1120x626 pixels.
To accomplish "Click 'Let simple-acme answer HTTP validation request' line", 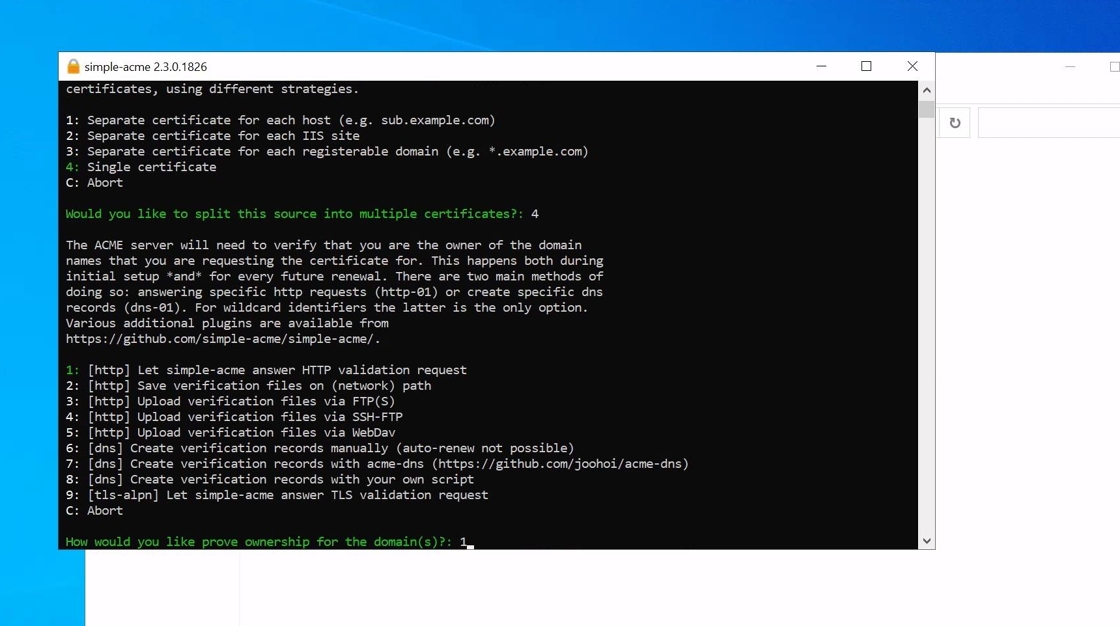I will 266,370.
